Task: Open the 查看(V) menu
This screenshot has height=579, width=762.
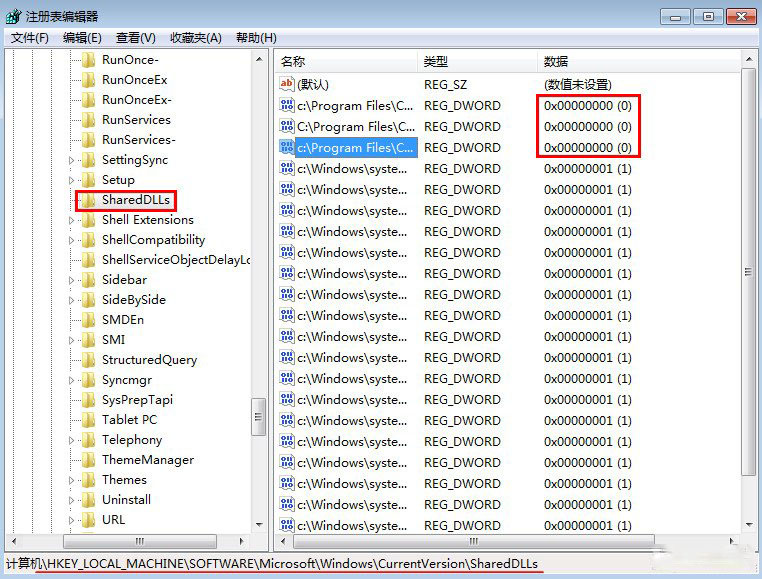Action: tap(135, 38)
